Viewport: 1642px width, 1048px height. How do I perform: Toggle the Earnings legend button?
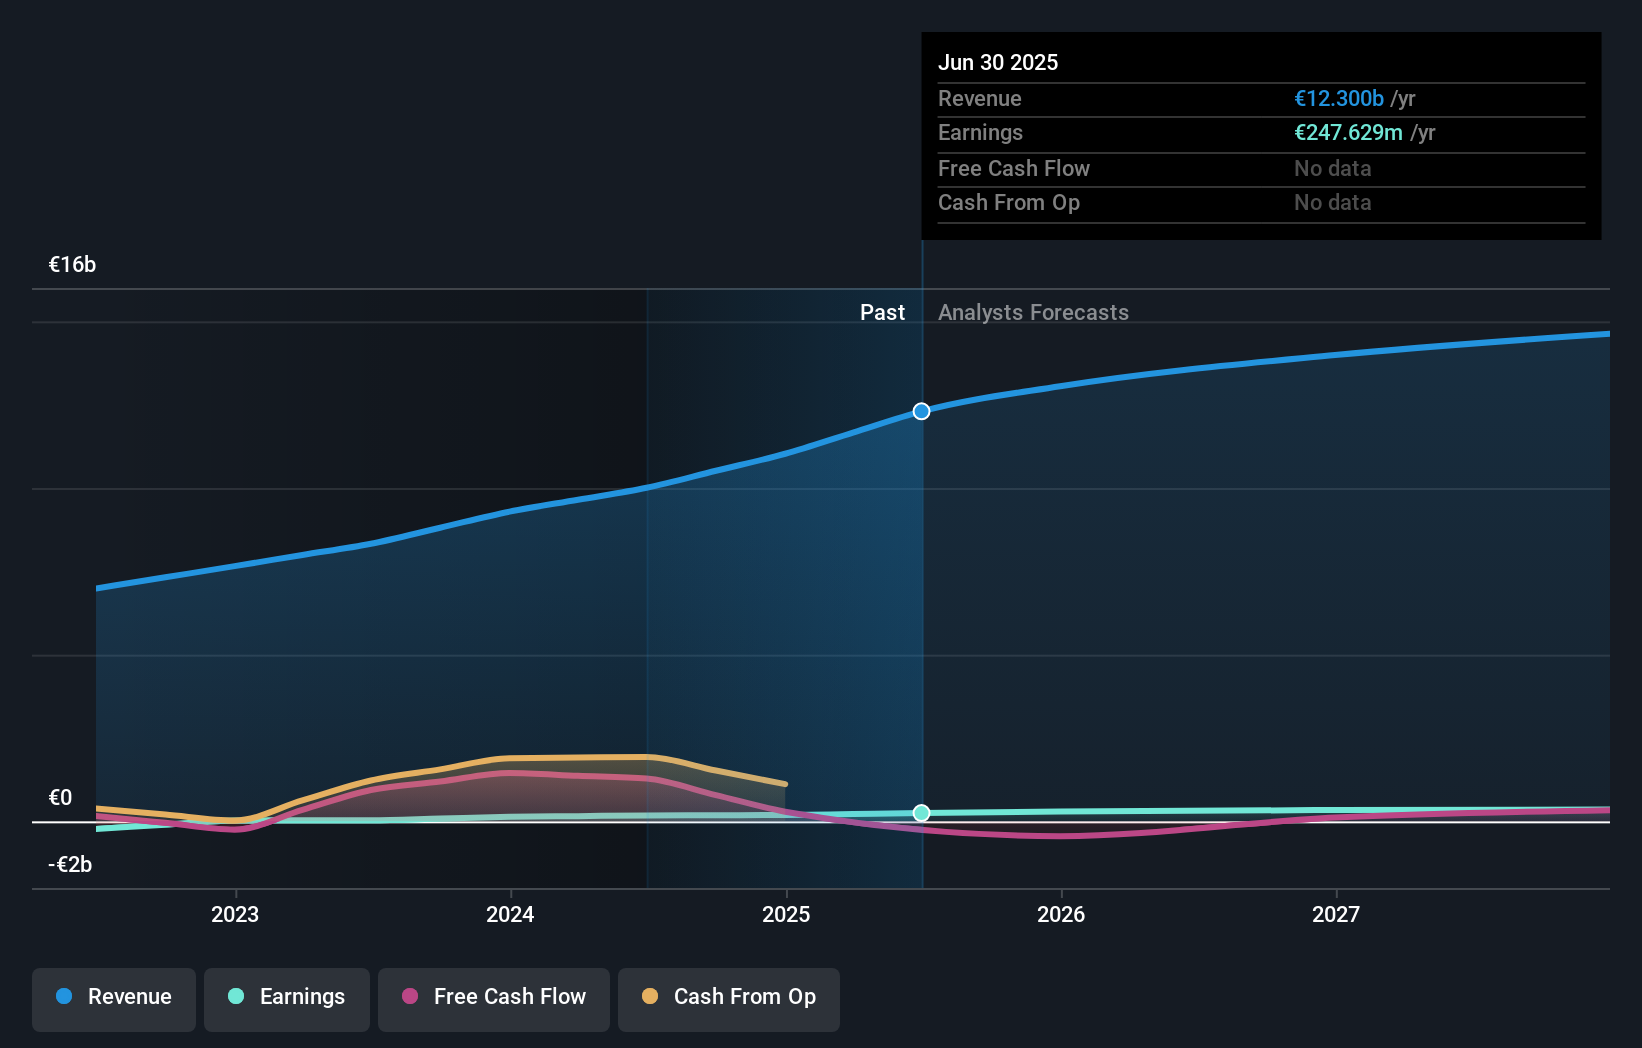click(x=287, y=999)
